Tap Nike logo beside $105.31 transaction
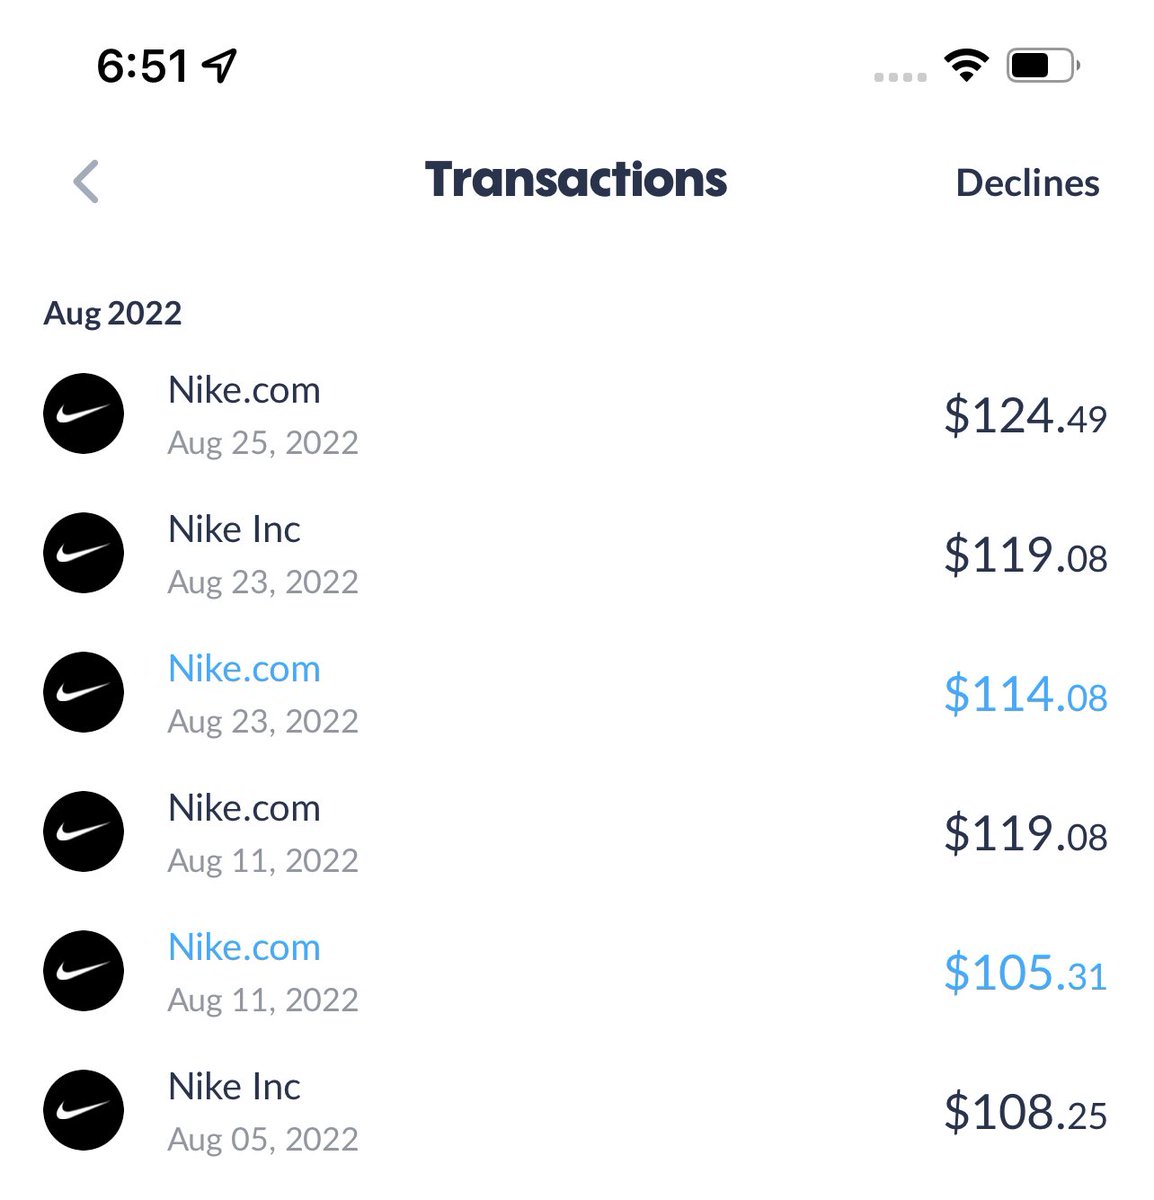 [x=84, y=971]
